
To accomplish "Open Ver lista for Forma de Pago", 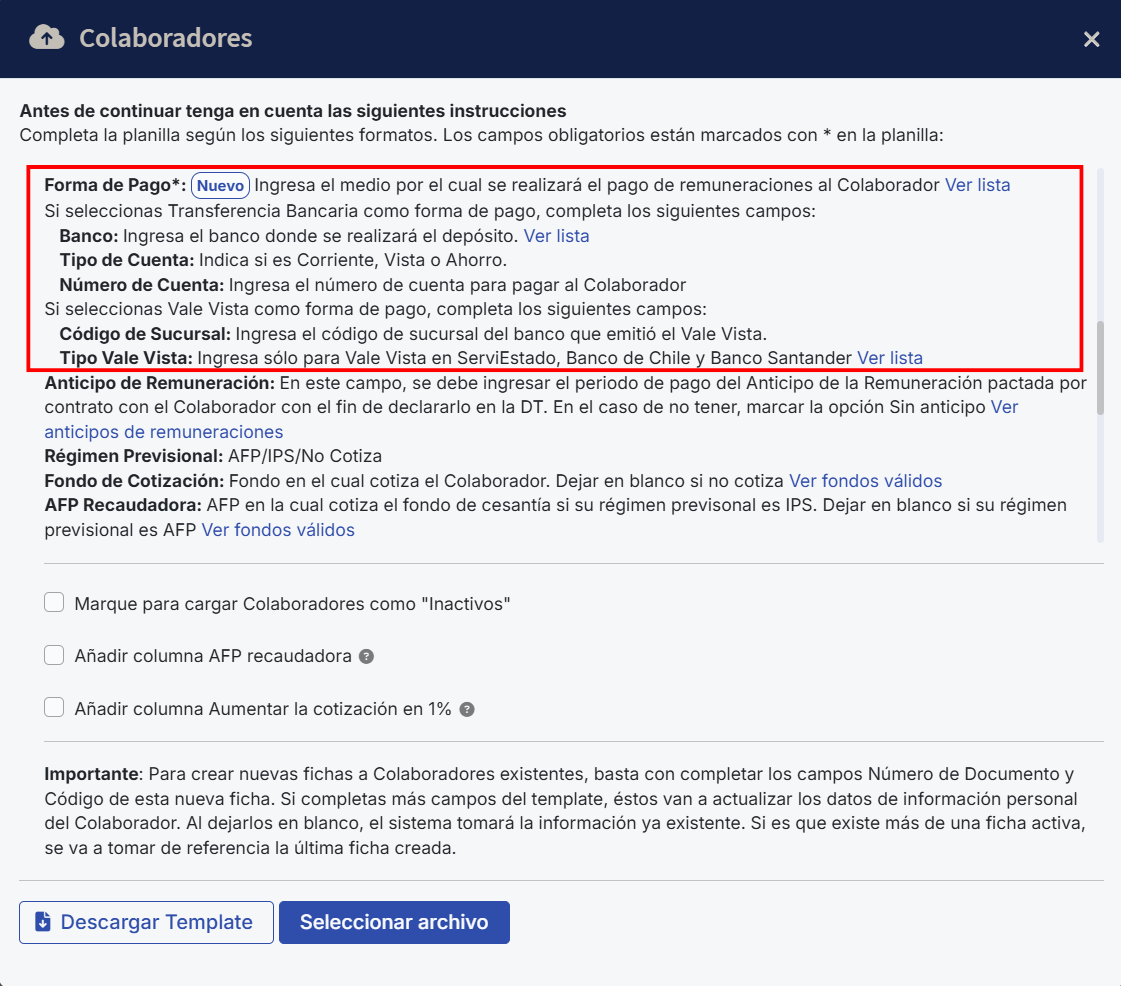I will (x=978, y=185).
